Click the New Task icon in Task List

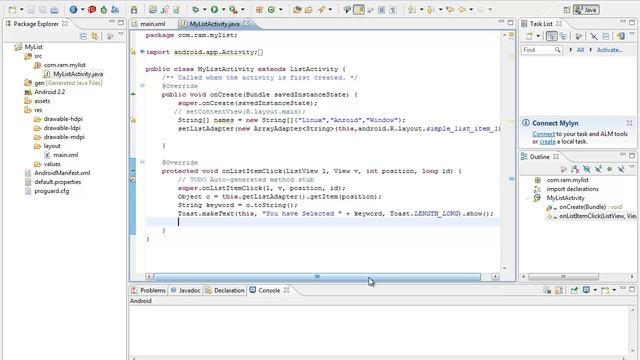[x=529, y=36]
